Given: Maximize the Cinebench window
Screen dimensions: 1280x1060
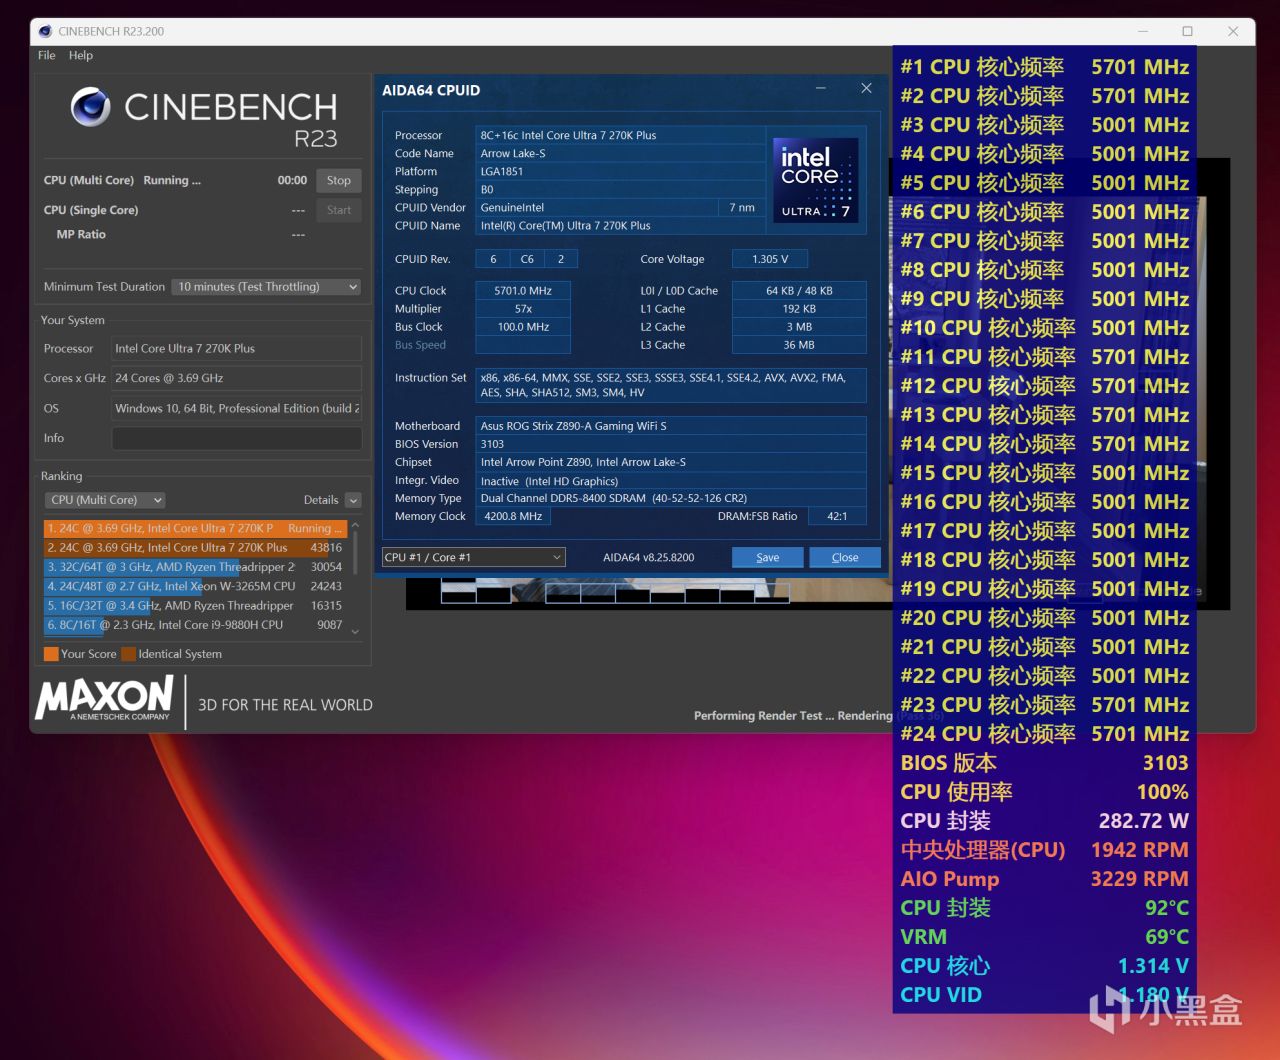Looking at the screenshot, I should 1187,31.
